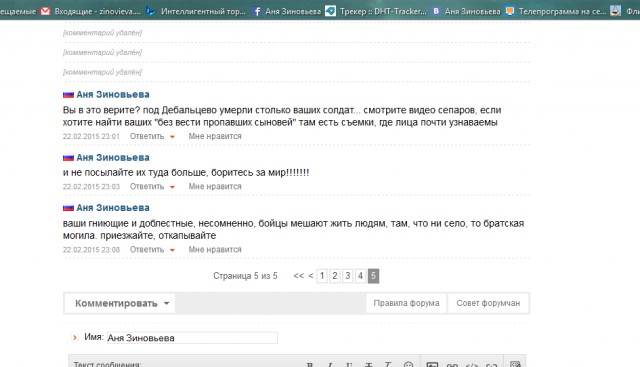Jump to first page with '<<'
640x367 pixels.
point(299,276)
